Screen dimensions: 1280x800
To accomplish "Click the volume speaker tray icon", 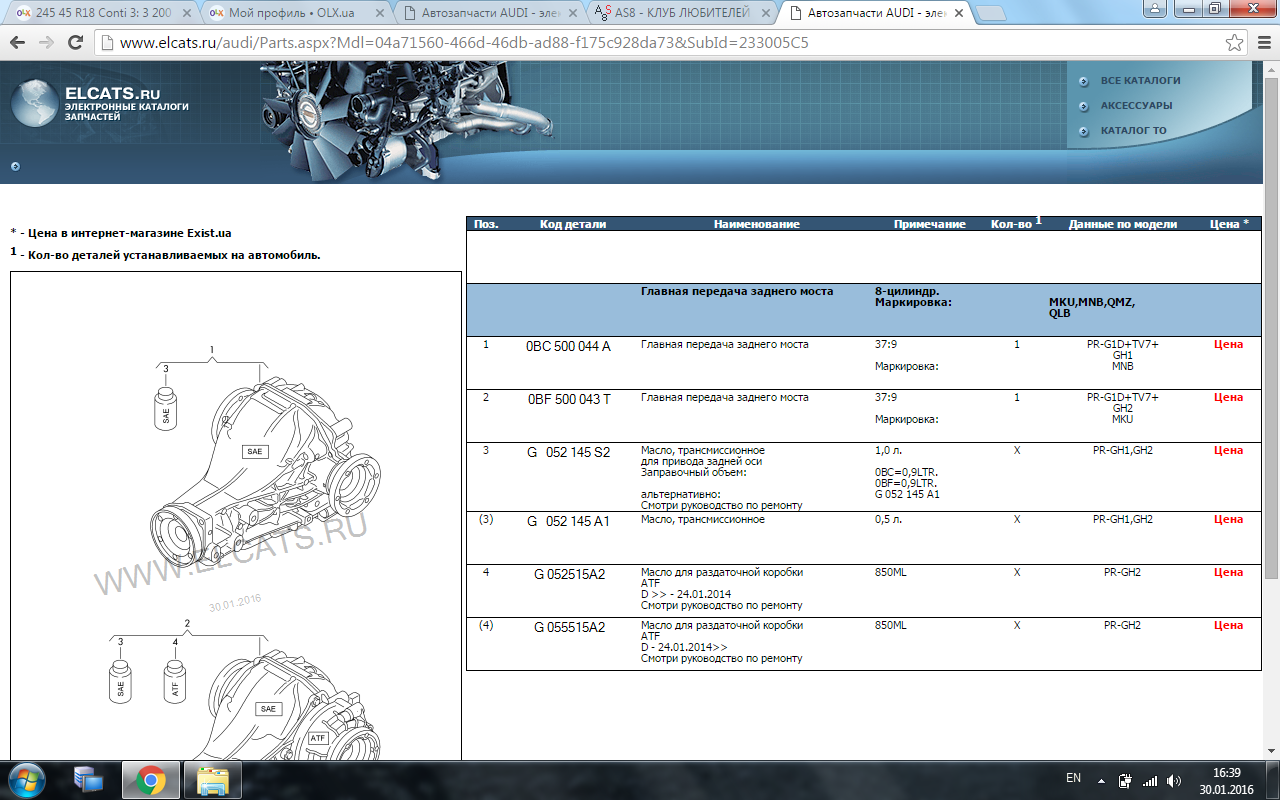I will coord(1174,780).
